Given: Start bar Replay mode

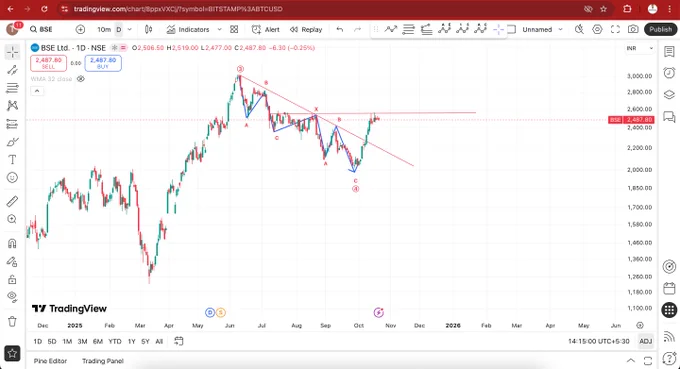Looking at the screenshot, I should [306, 29].
